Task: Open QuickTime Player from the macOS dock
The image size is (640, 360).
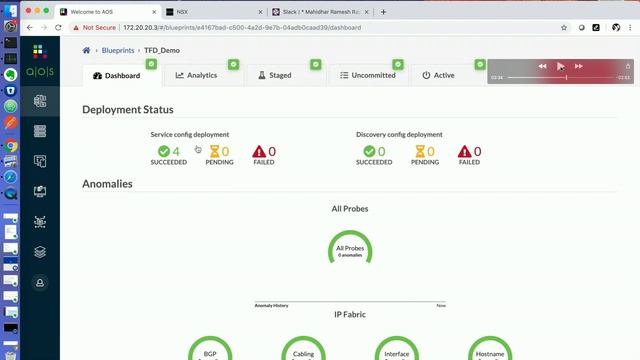Action: click(x=11, y=193)
